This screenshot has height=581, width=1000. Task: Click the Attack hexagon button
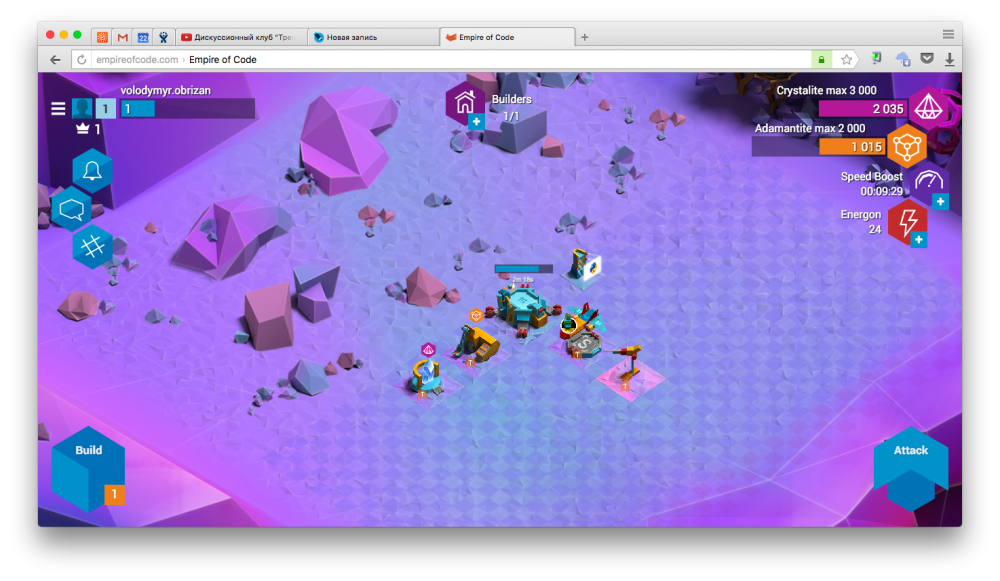[x=911, y=467]
